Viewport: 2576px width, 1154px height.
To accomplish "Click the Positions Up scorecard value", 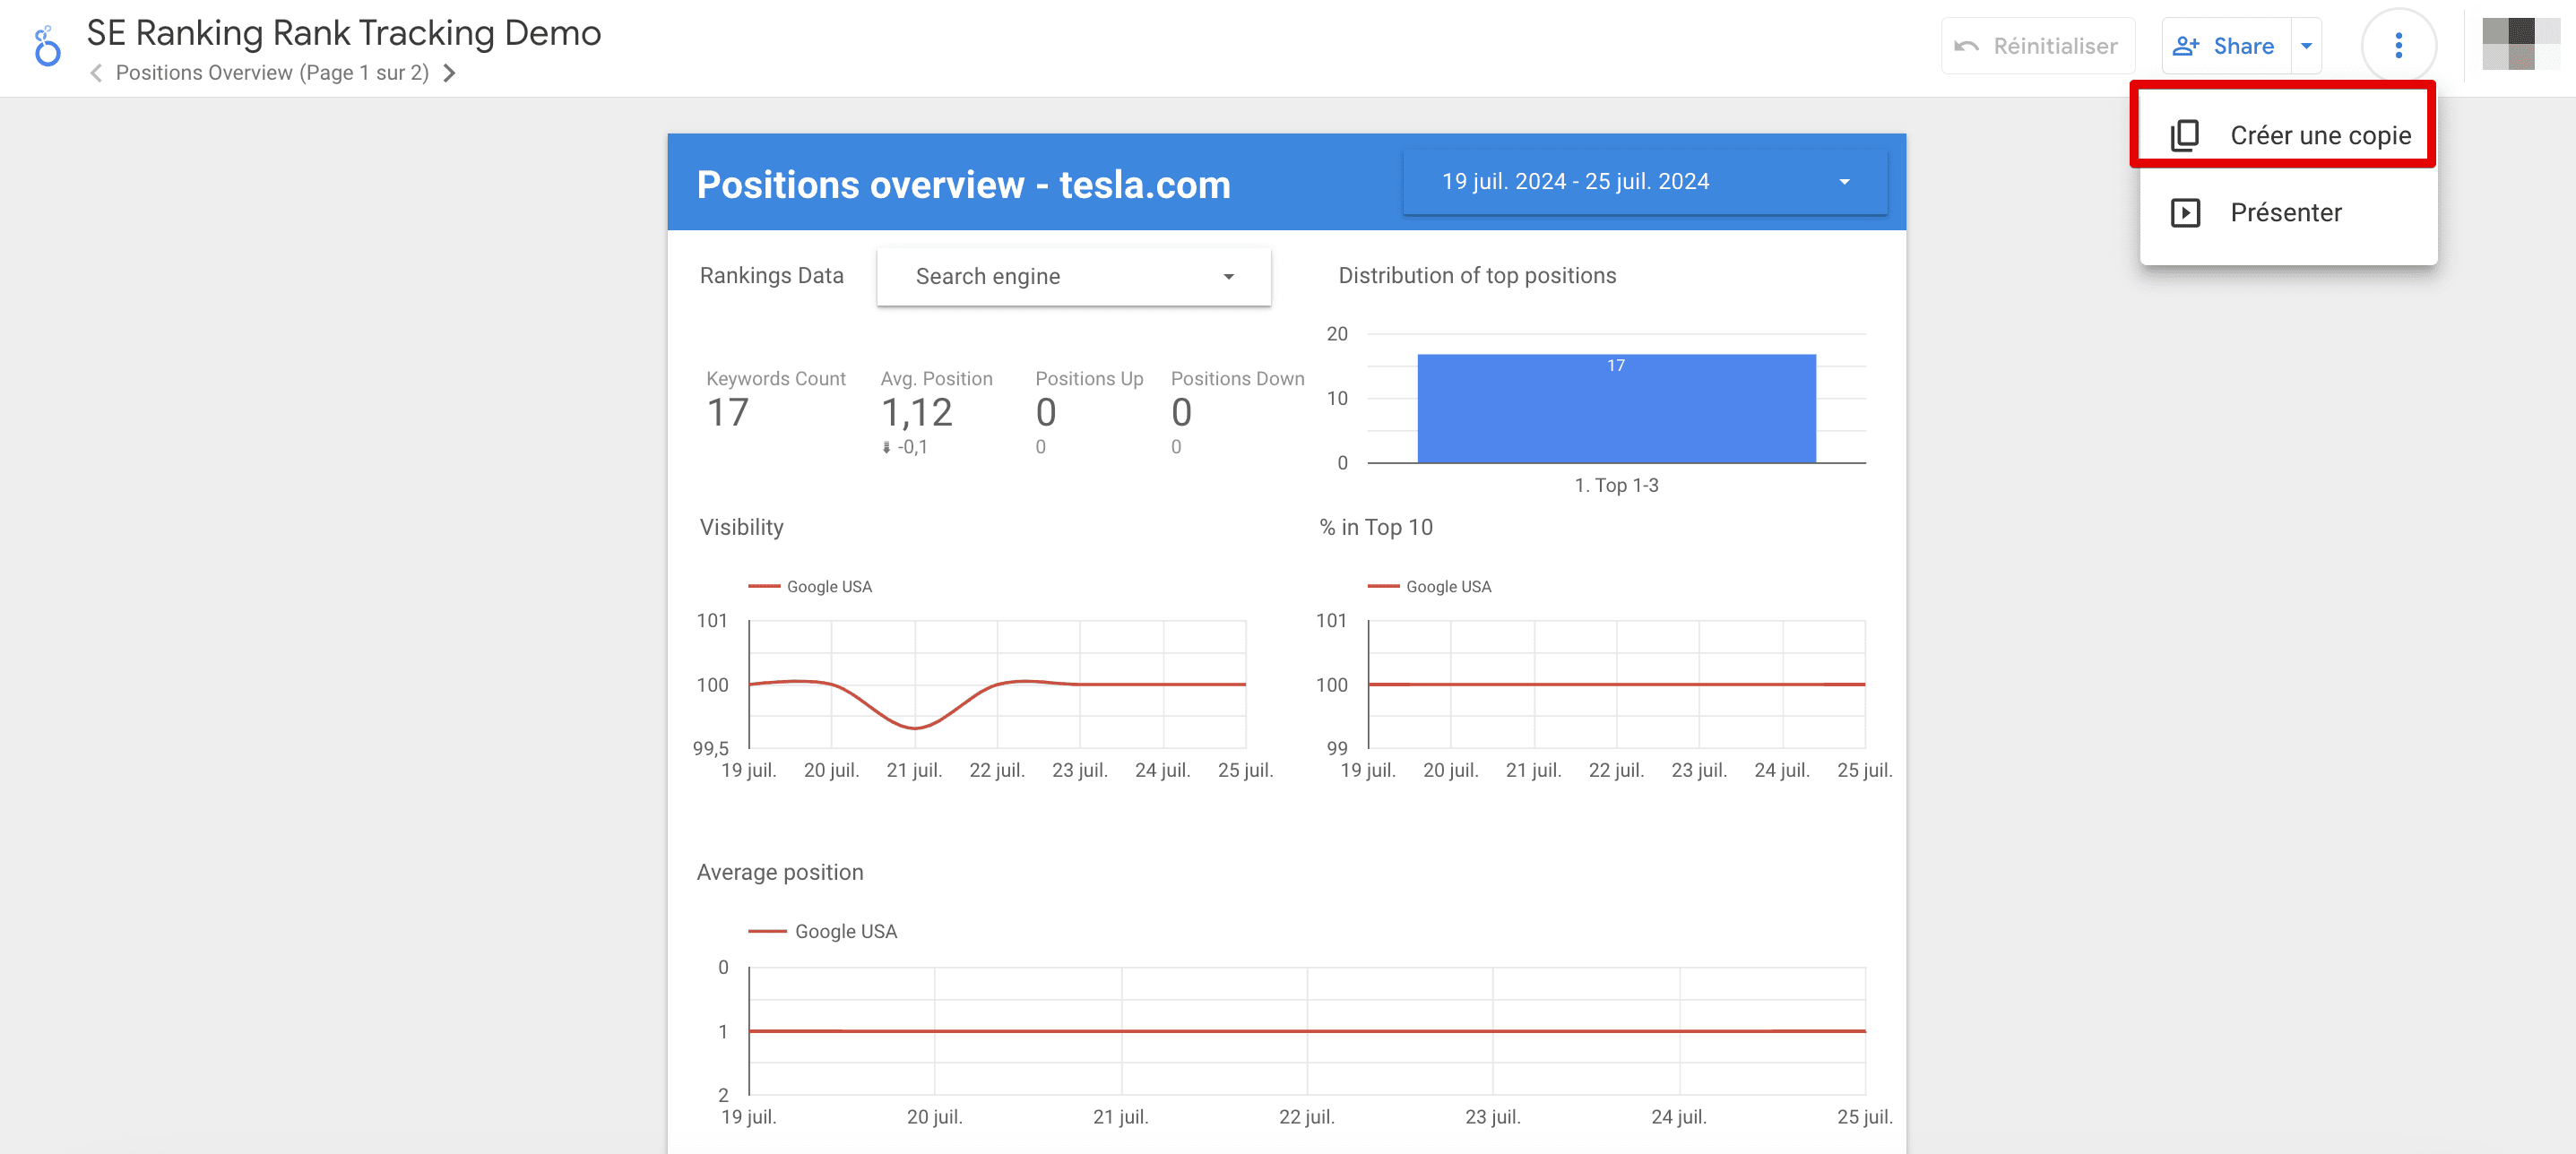I will 1046,412.
